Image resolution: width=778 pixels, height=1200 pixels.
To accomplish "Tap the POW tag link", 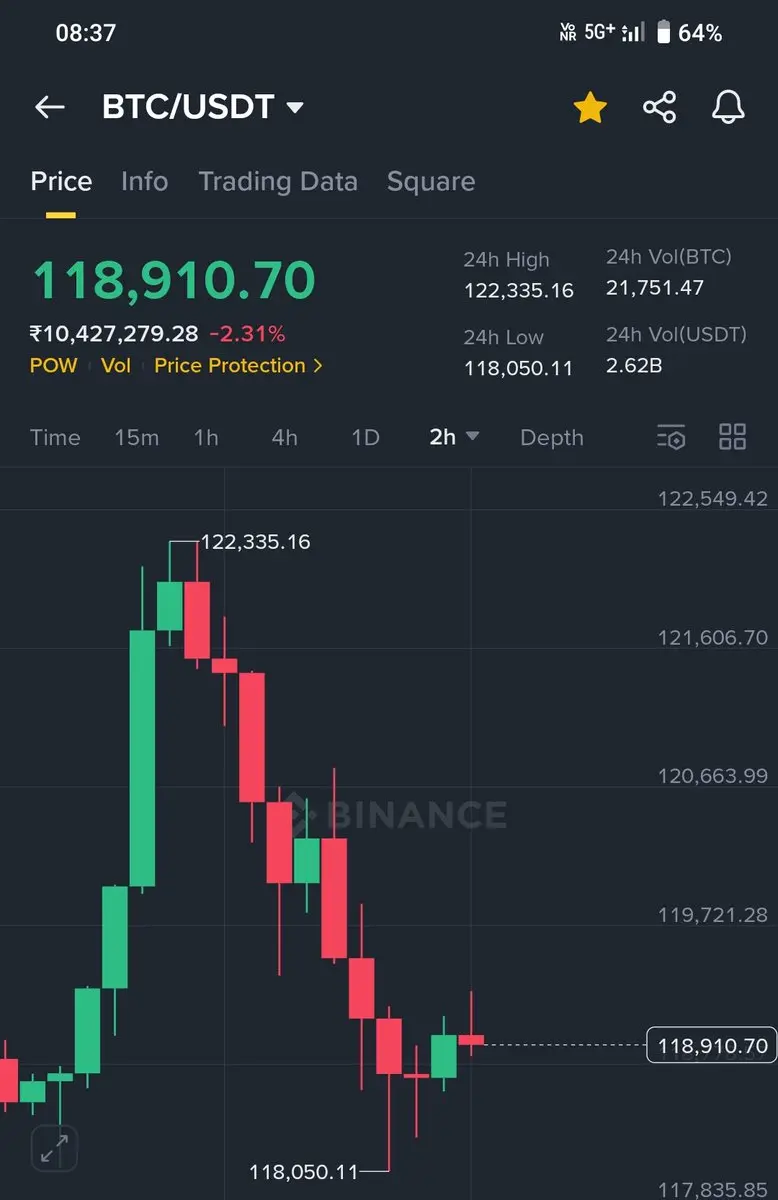I will click(x=53, y=366).
